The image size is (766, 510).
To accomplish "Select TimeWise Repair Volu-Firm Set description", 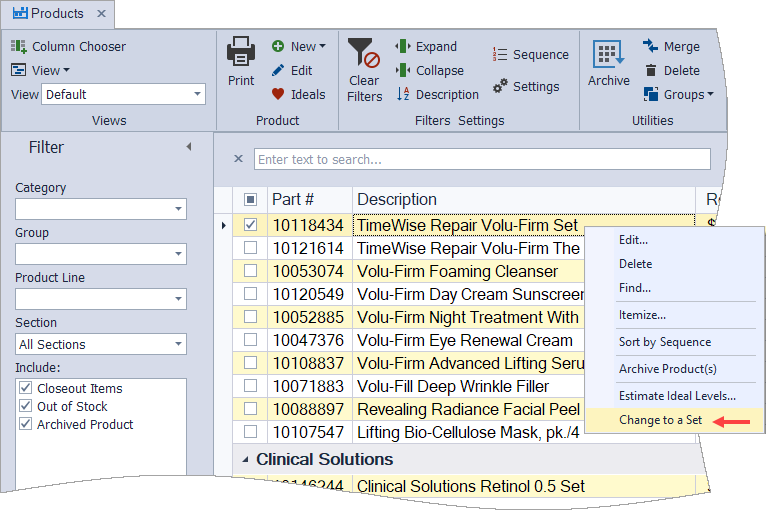I will tap(468, 225).
